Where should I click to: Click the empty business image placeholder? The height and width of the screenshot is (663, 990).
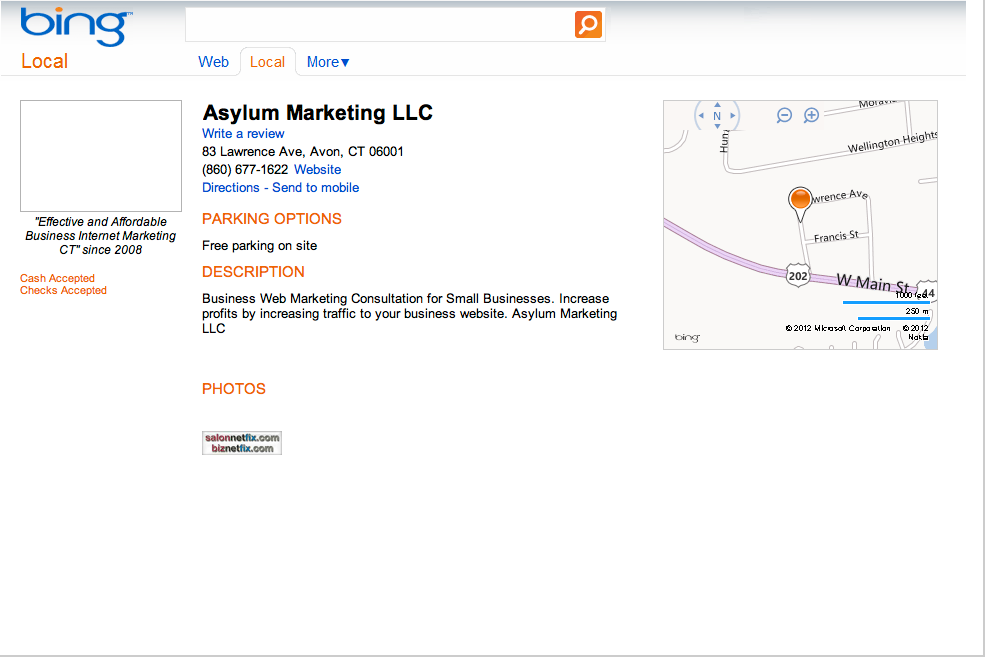pyautogui.click(x=101, y=155)
